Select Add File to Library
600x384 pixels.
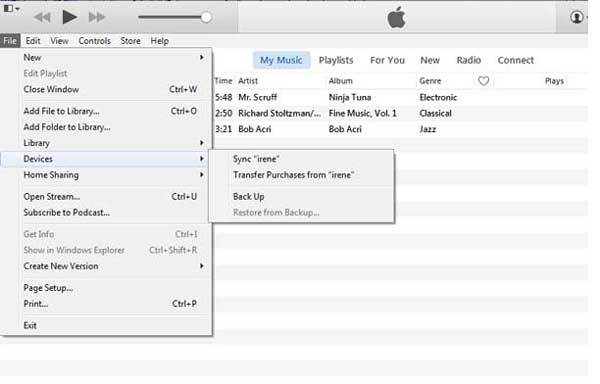click(x=106, y=111)
